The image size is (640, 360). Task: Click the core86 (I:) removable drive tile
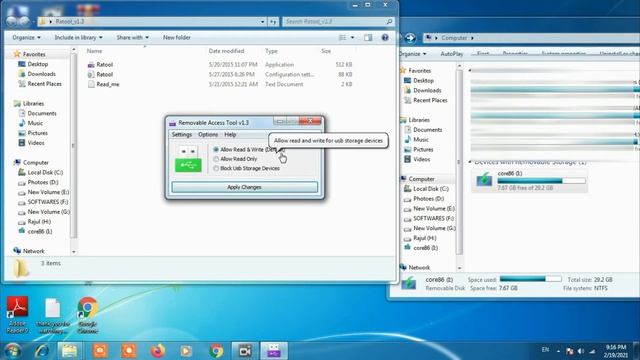tap(530, 180)
